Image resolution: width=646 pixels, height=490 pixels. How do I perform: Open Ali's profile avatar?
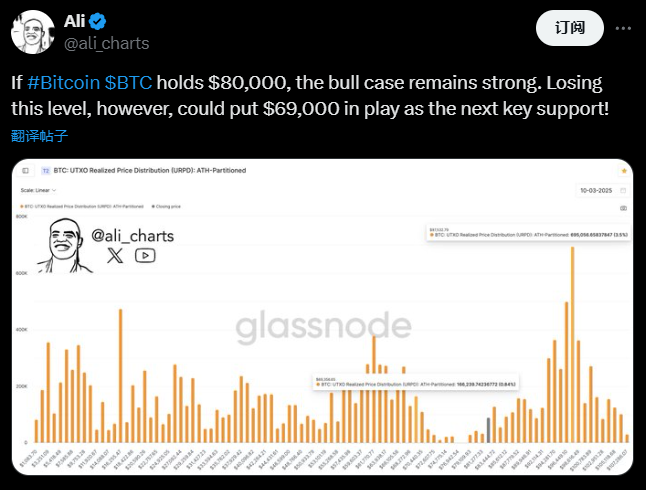coord(33,32)
